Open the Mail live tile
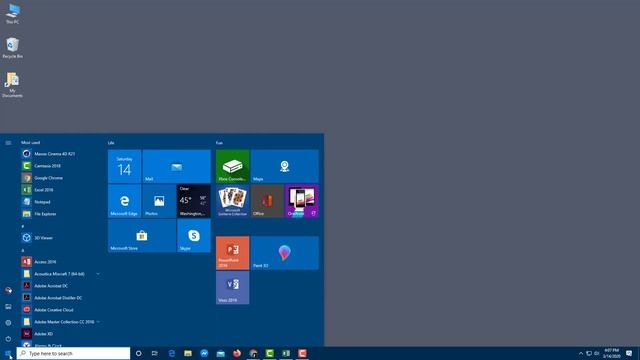The image size is (640, 360). tap(176, 166)
